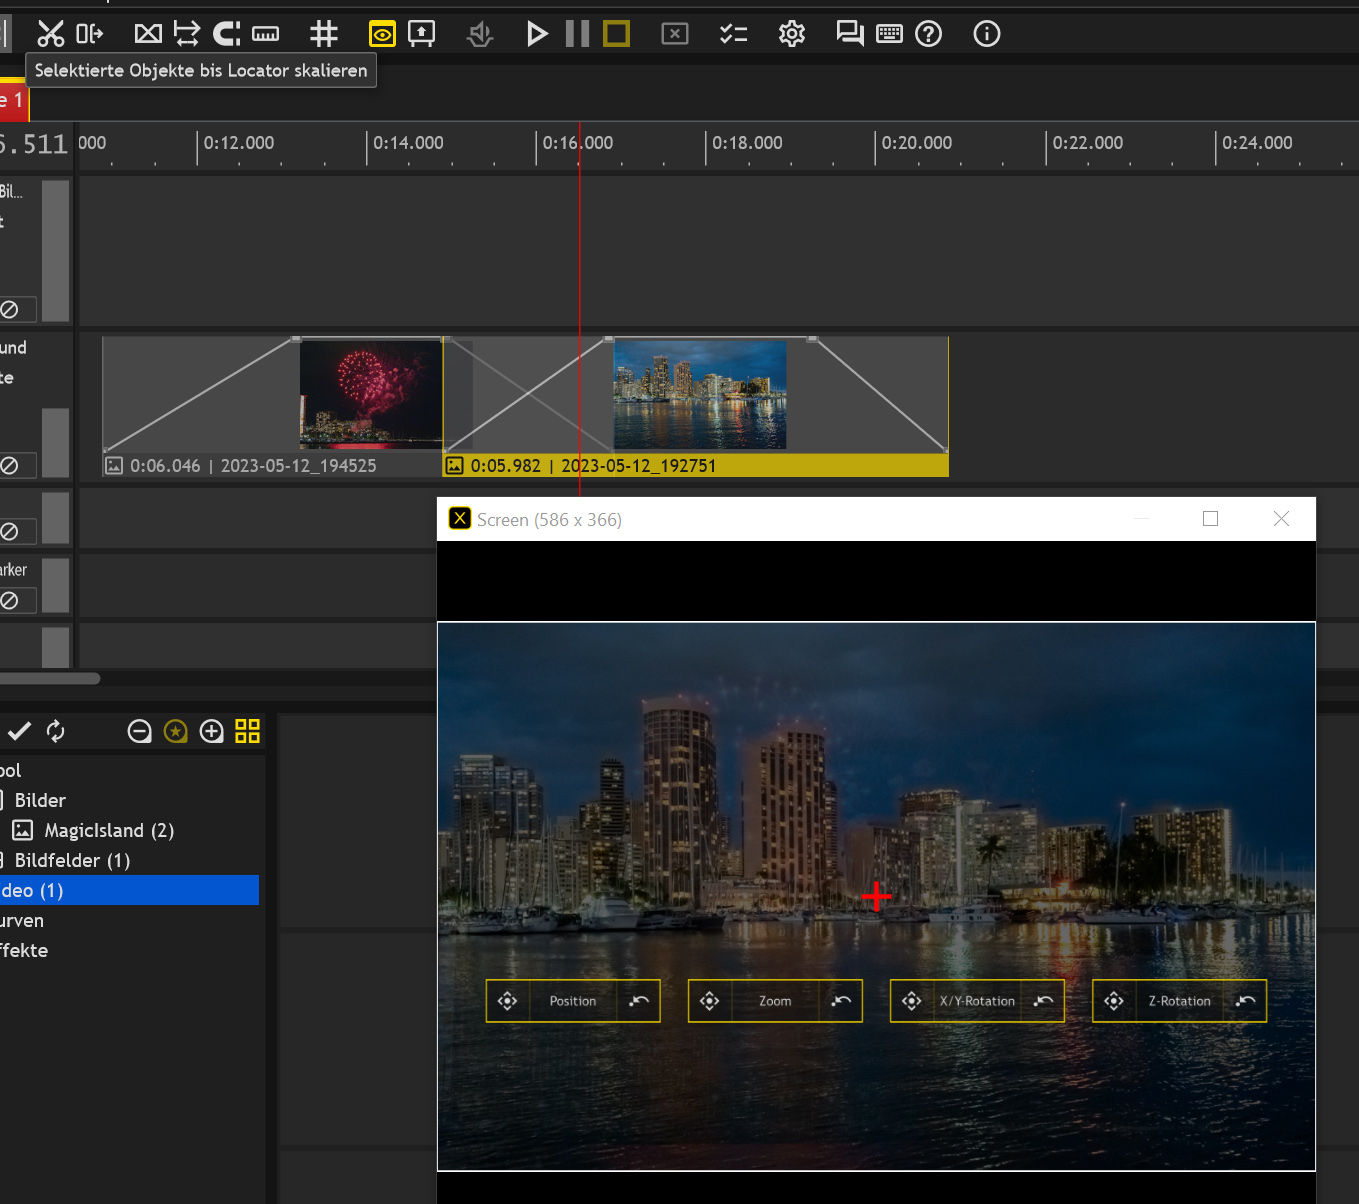Click the help question mark icon
This screenshot has width=1359, height=1204.
tap(929, 34)
